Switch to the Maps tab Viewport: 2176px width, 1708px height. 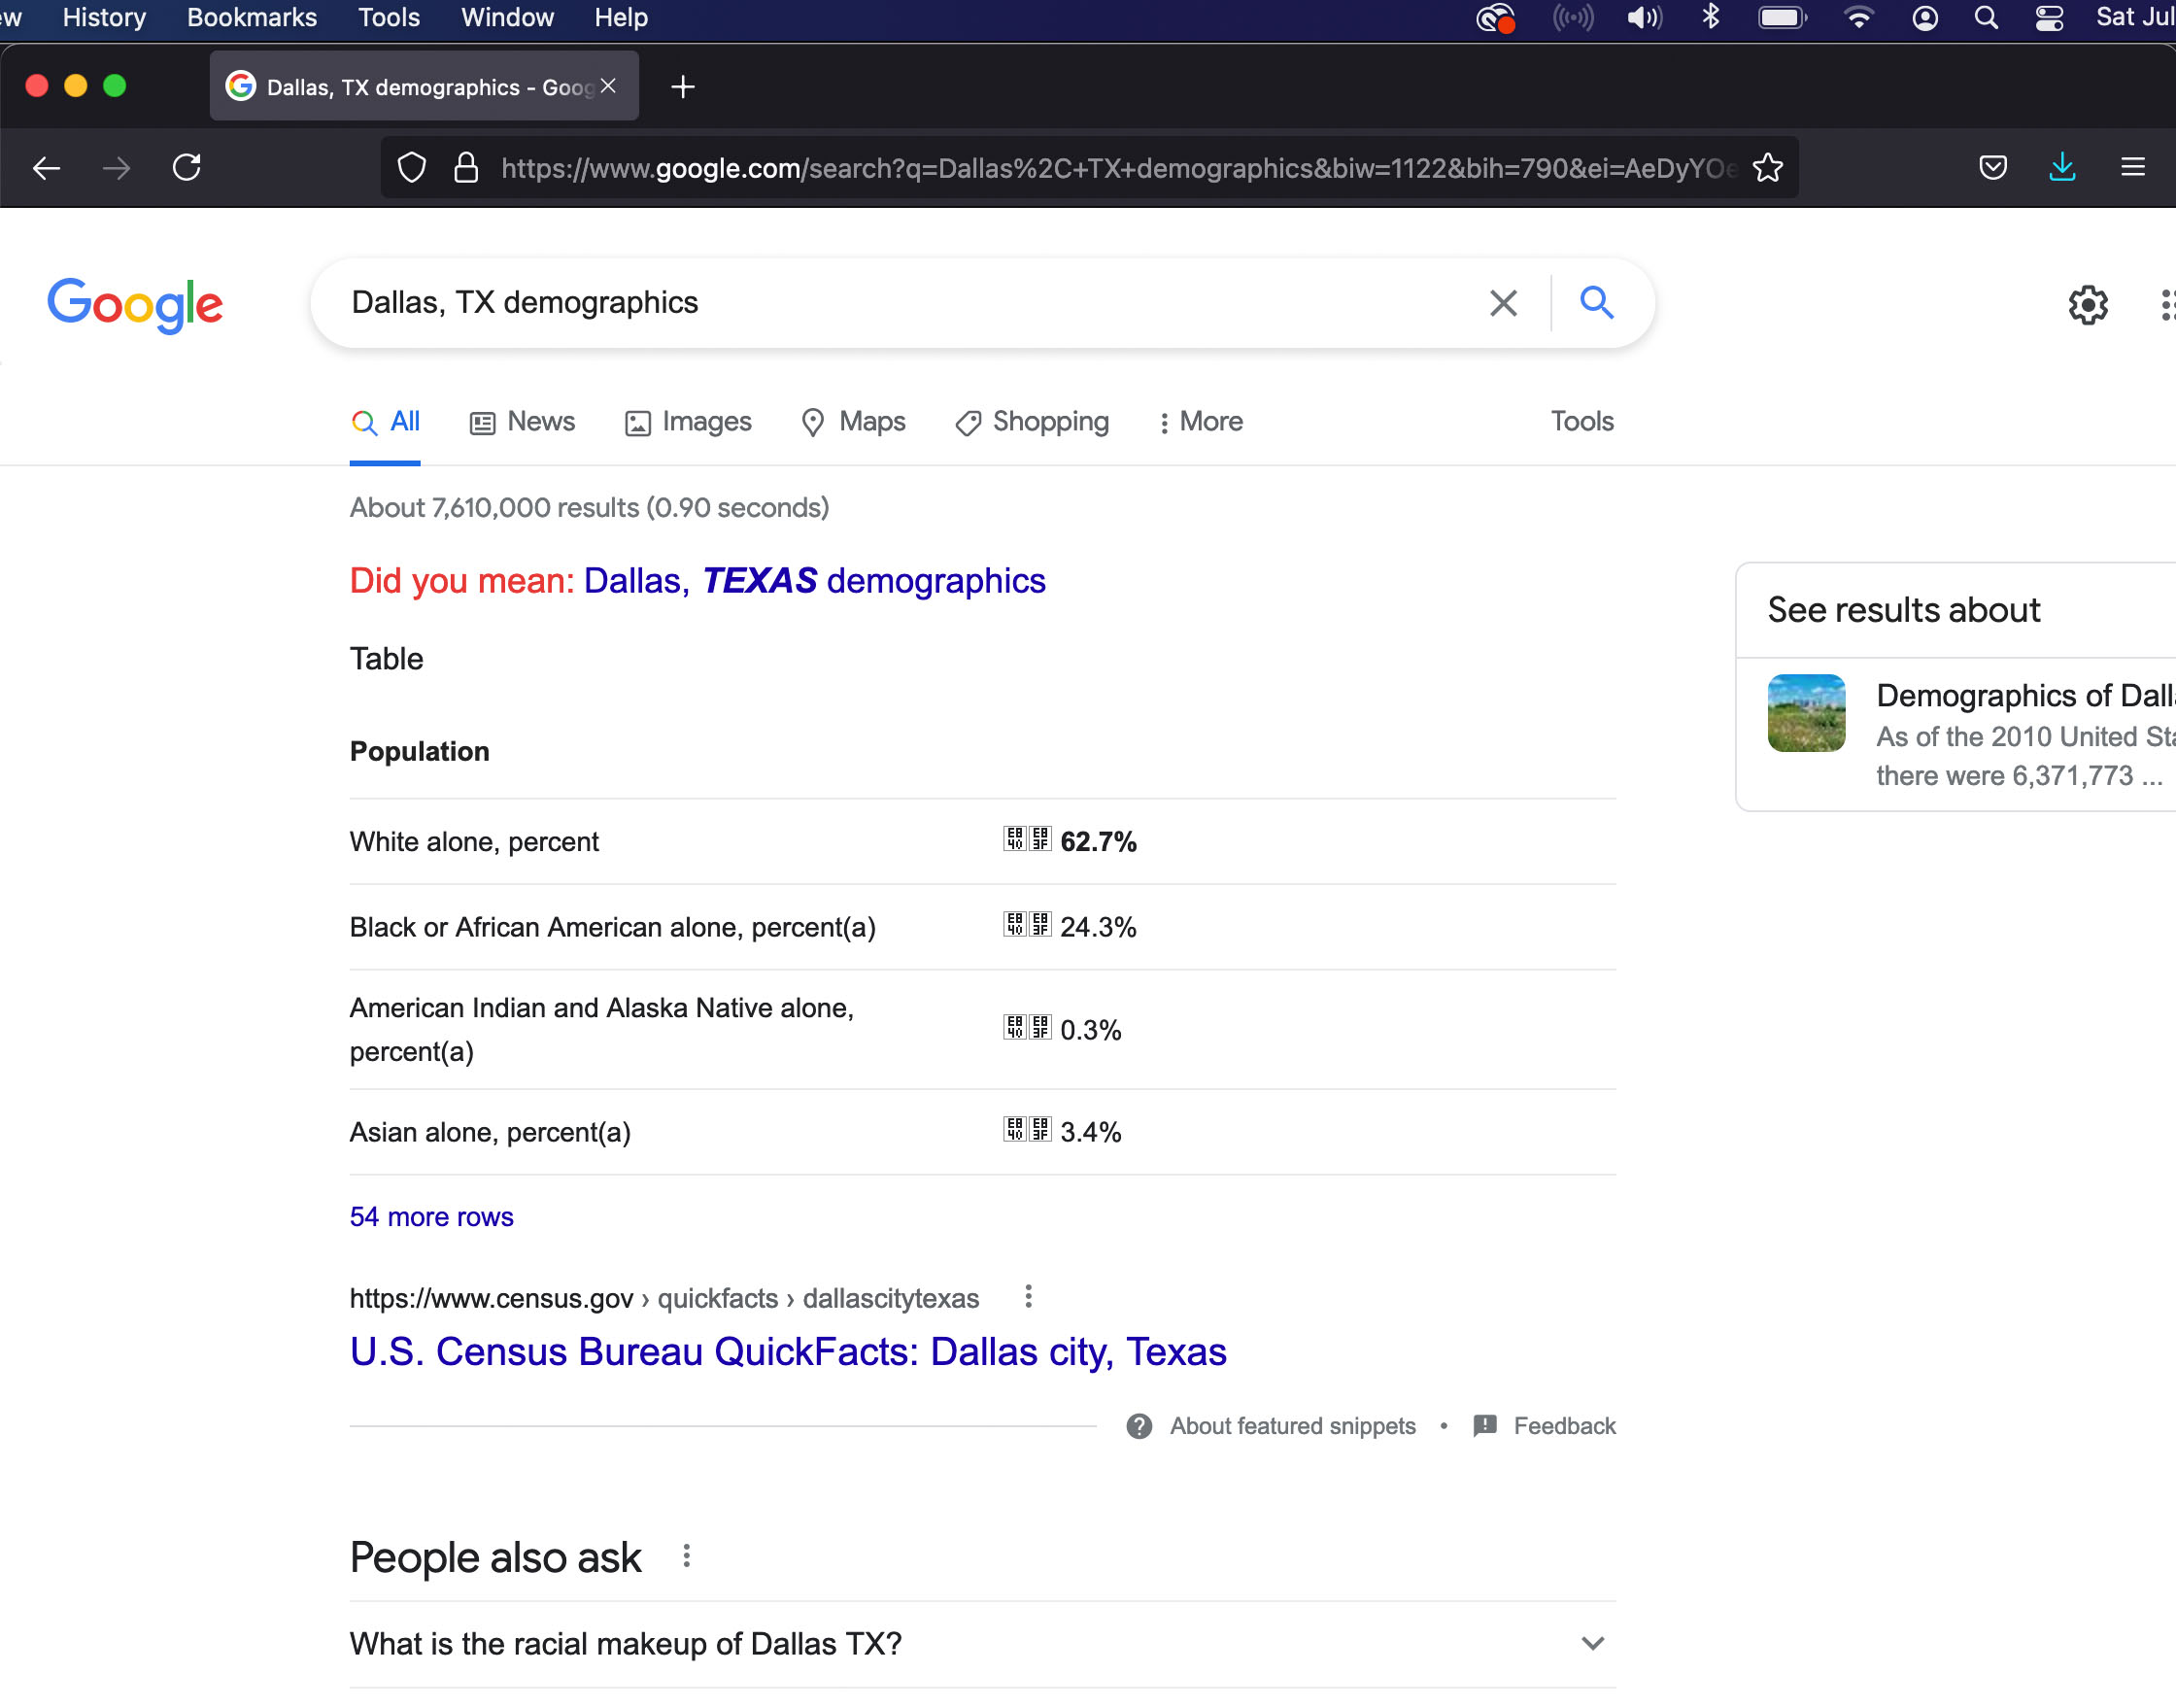pos(854,422)
